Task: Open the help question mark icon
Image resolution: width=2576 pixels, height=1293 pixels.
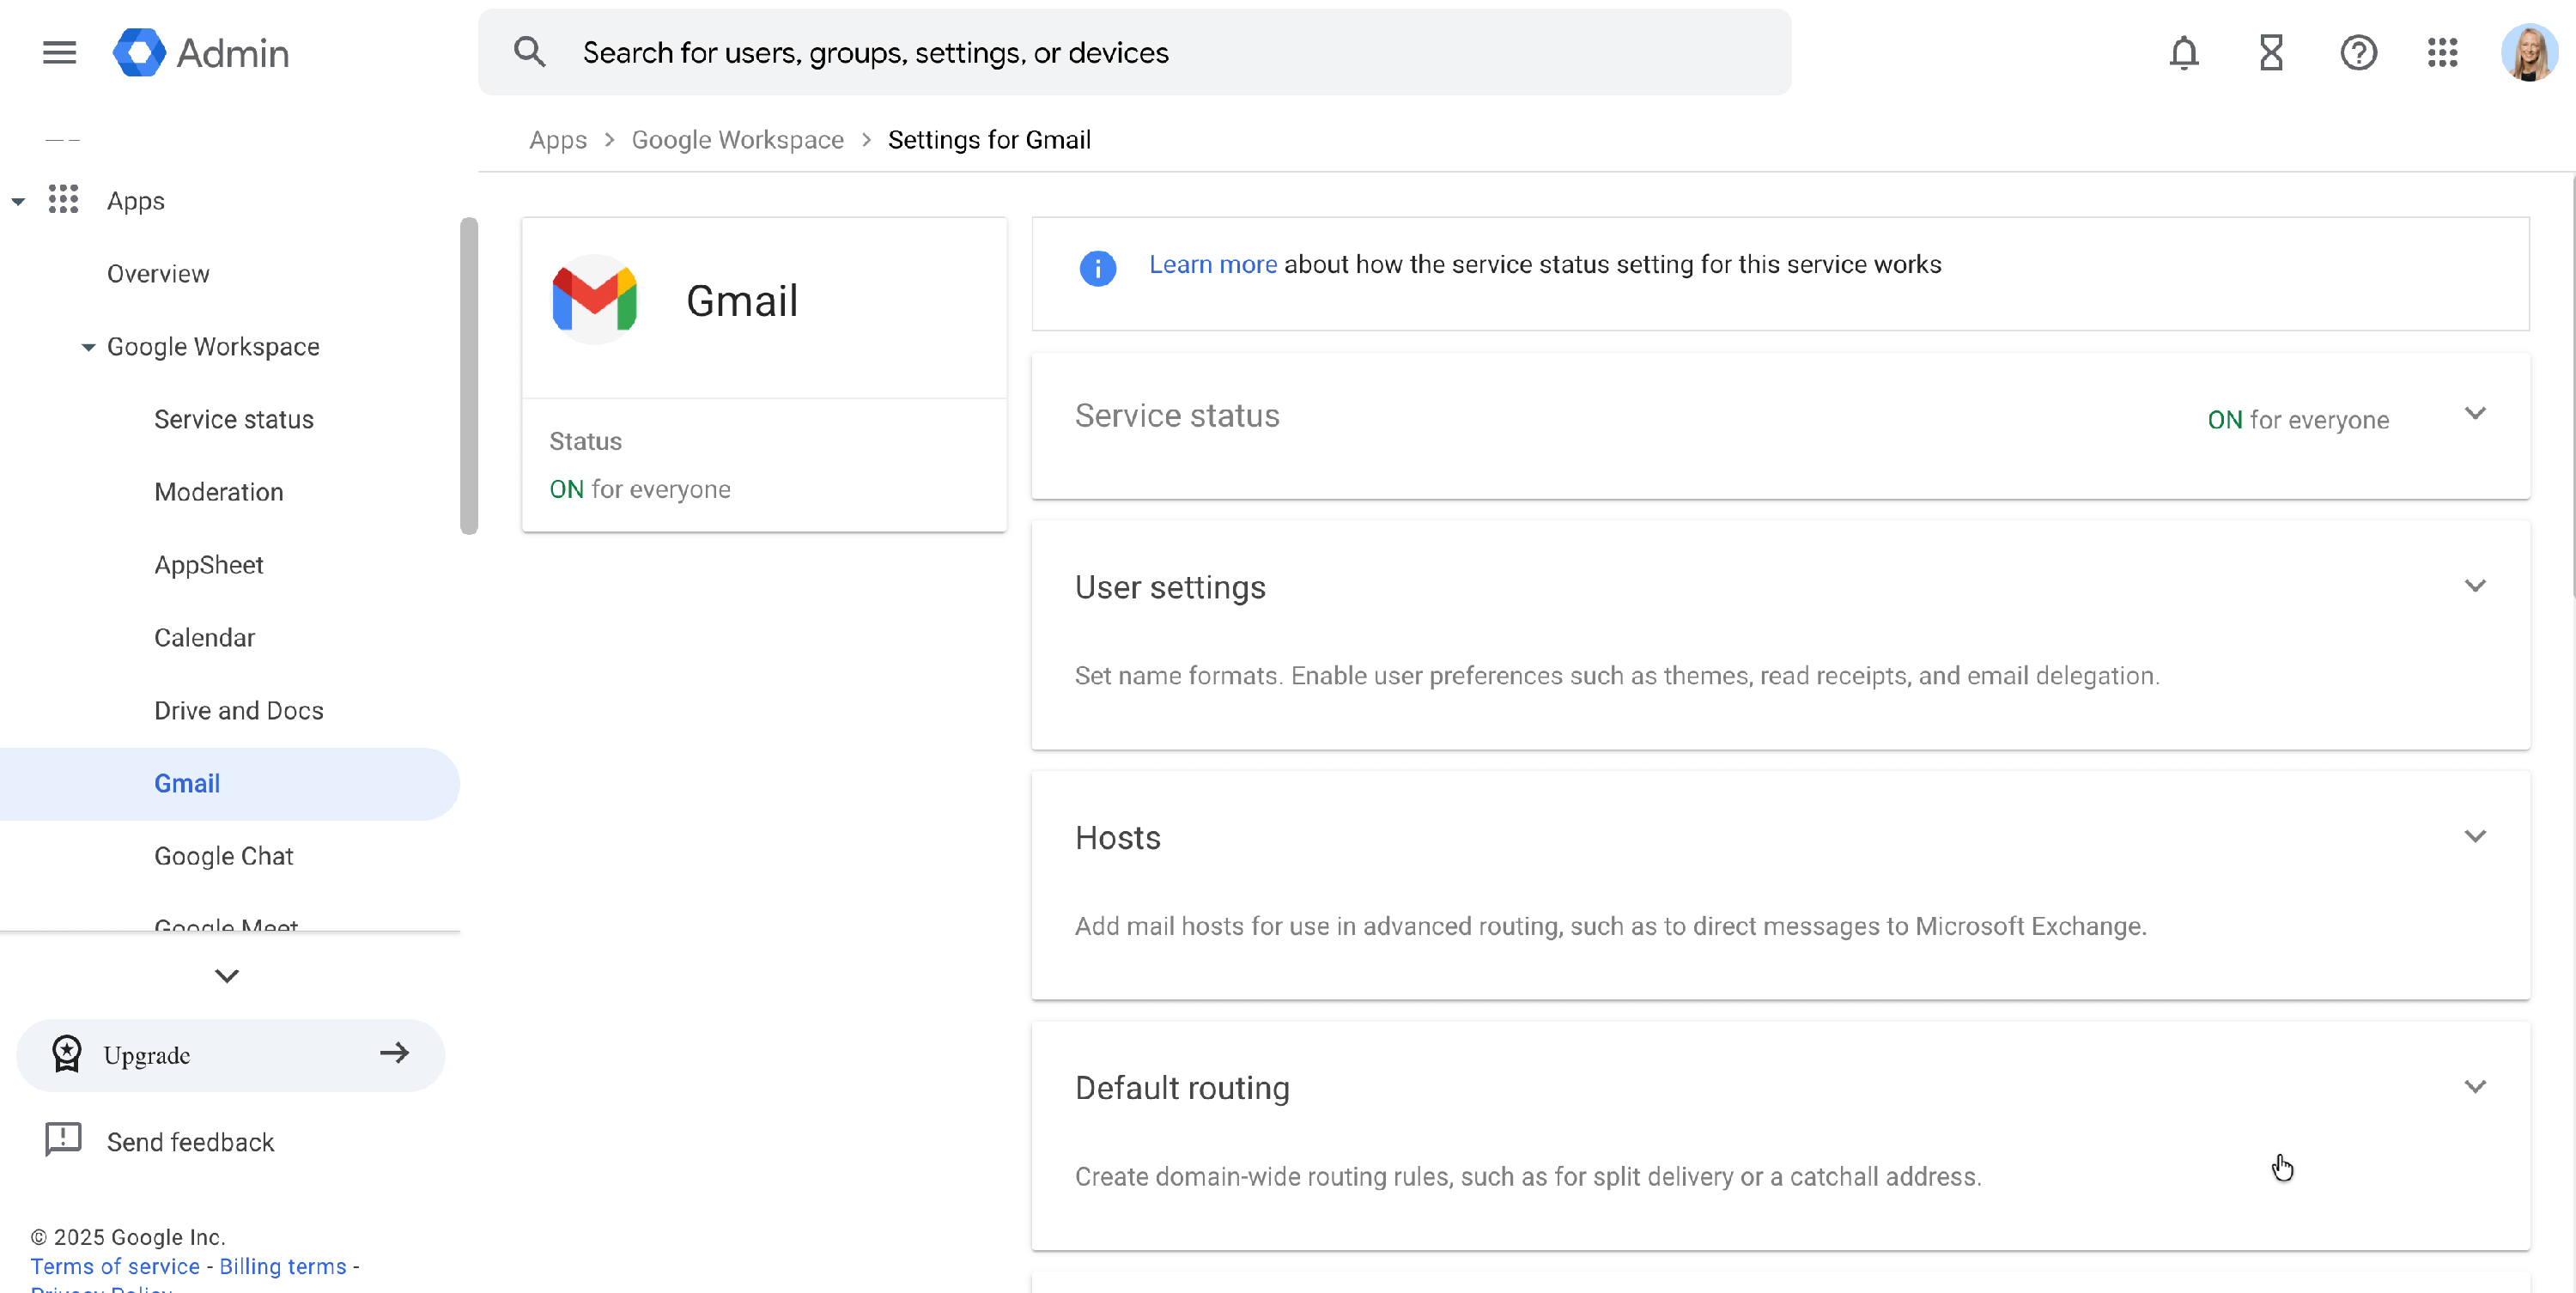Action: (2357, 52)
